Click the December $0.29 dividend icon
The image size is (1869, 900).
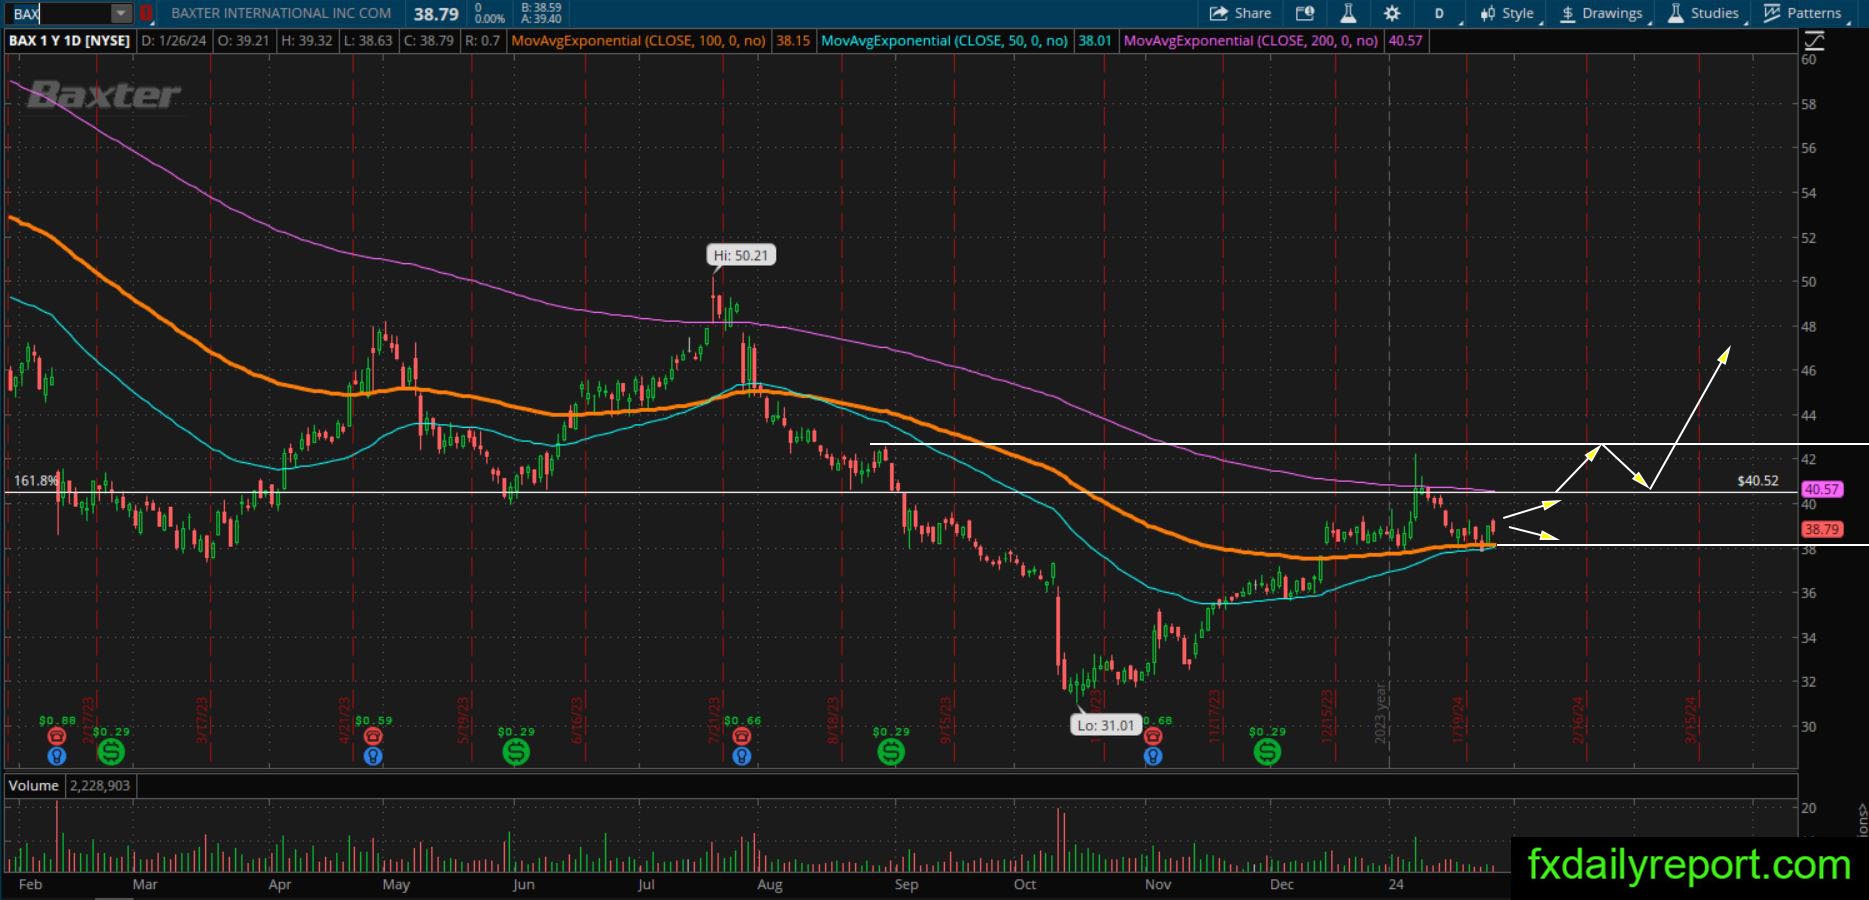point(1267,751)
